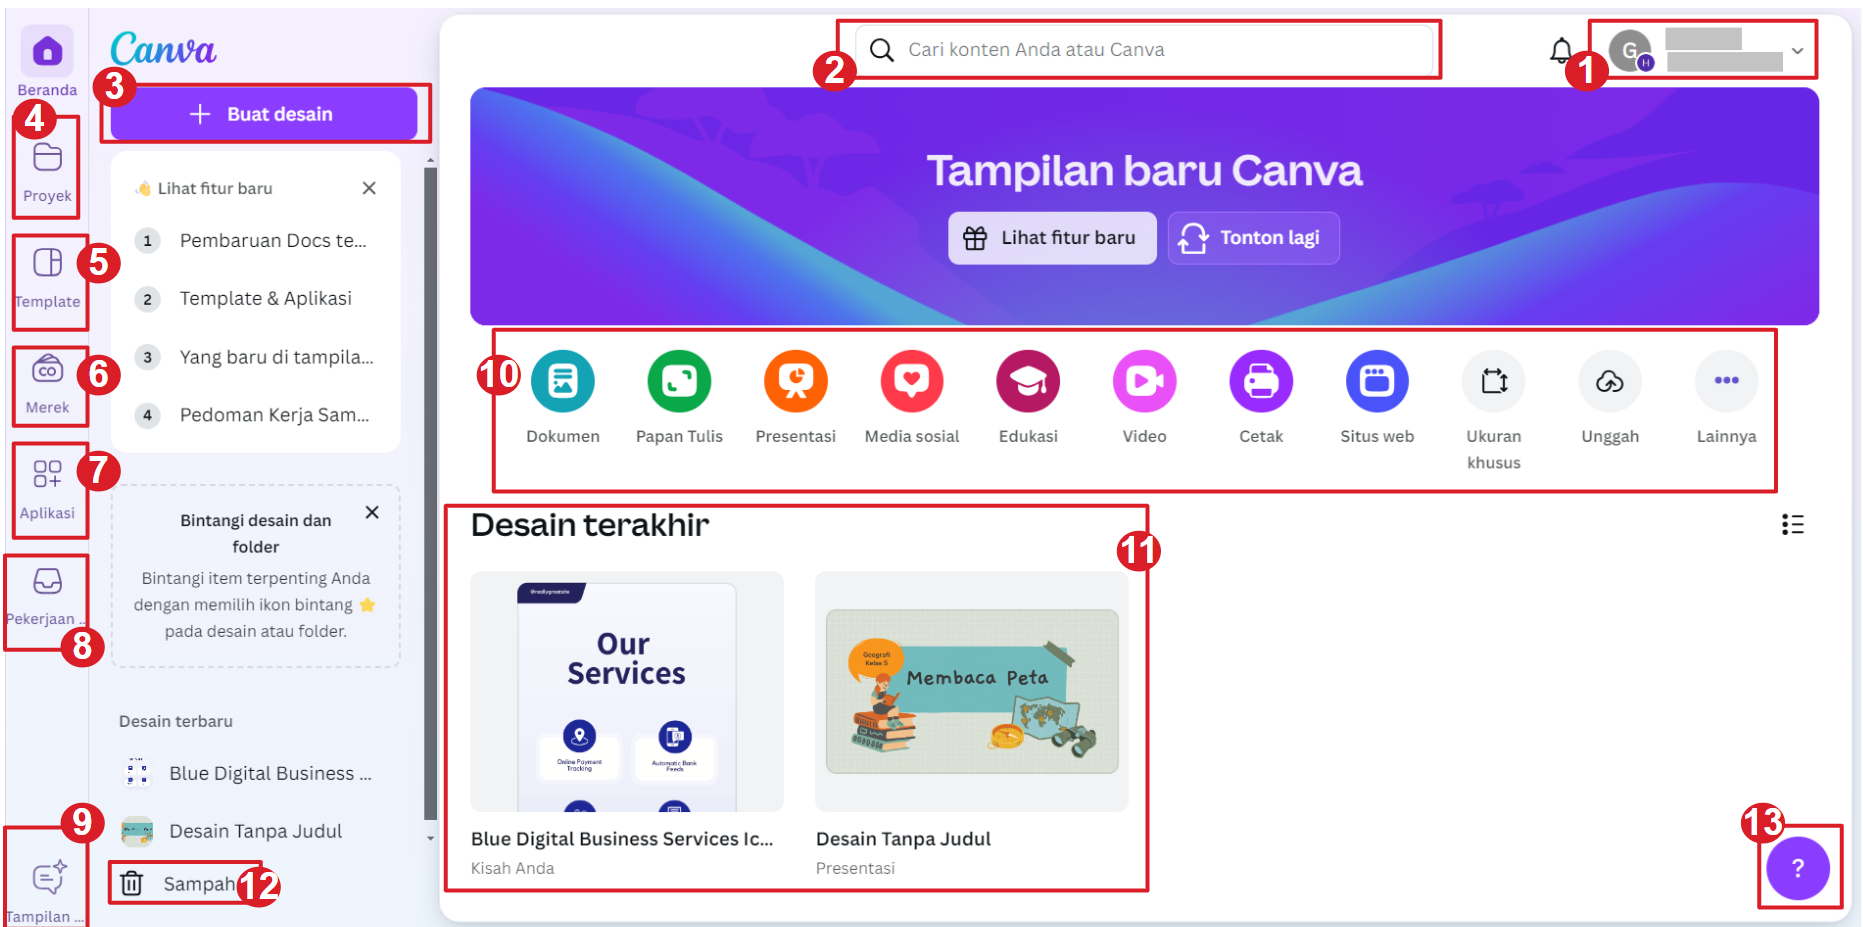Open step 1 Pembaruan Docs

click(256, 241)
